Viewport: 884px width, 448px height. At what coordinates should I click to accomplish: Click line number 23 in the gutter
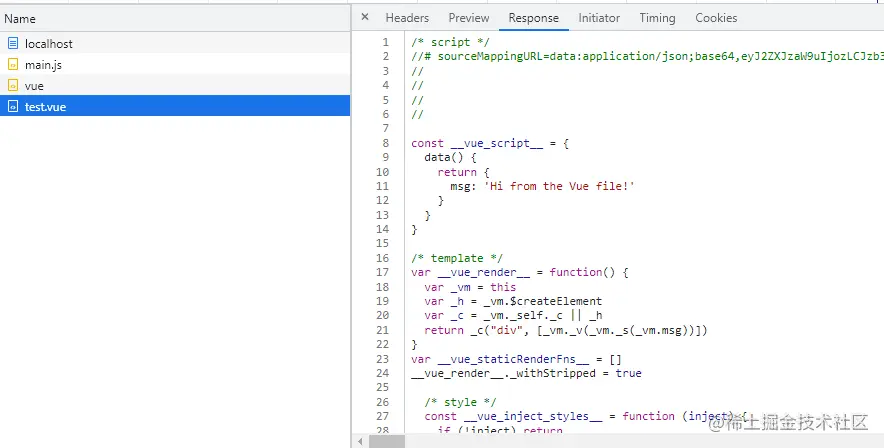click(382, 359)
